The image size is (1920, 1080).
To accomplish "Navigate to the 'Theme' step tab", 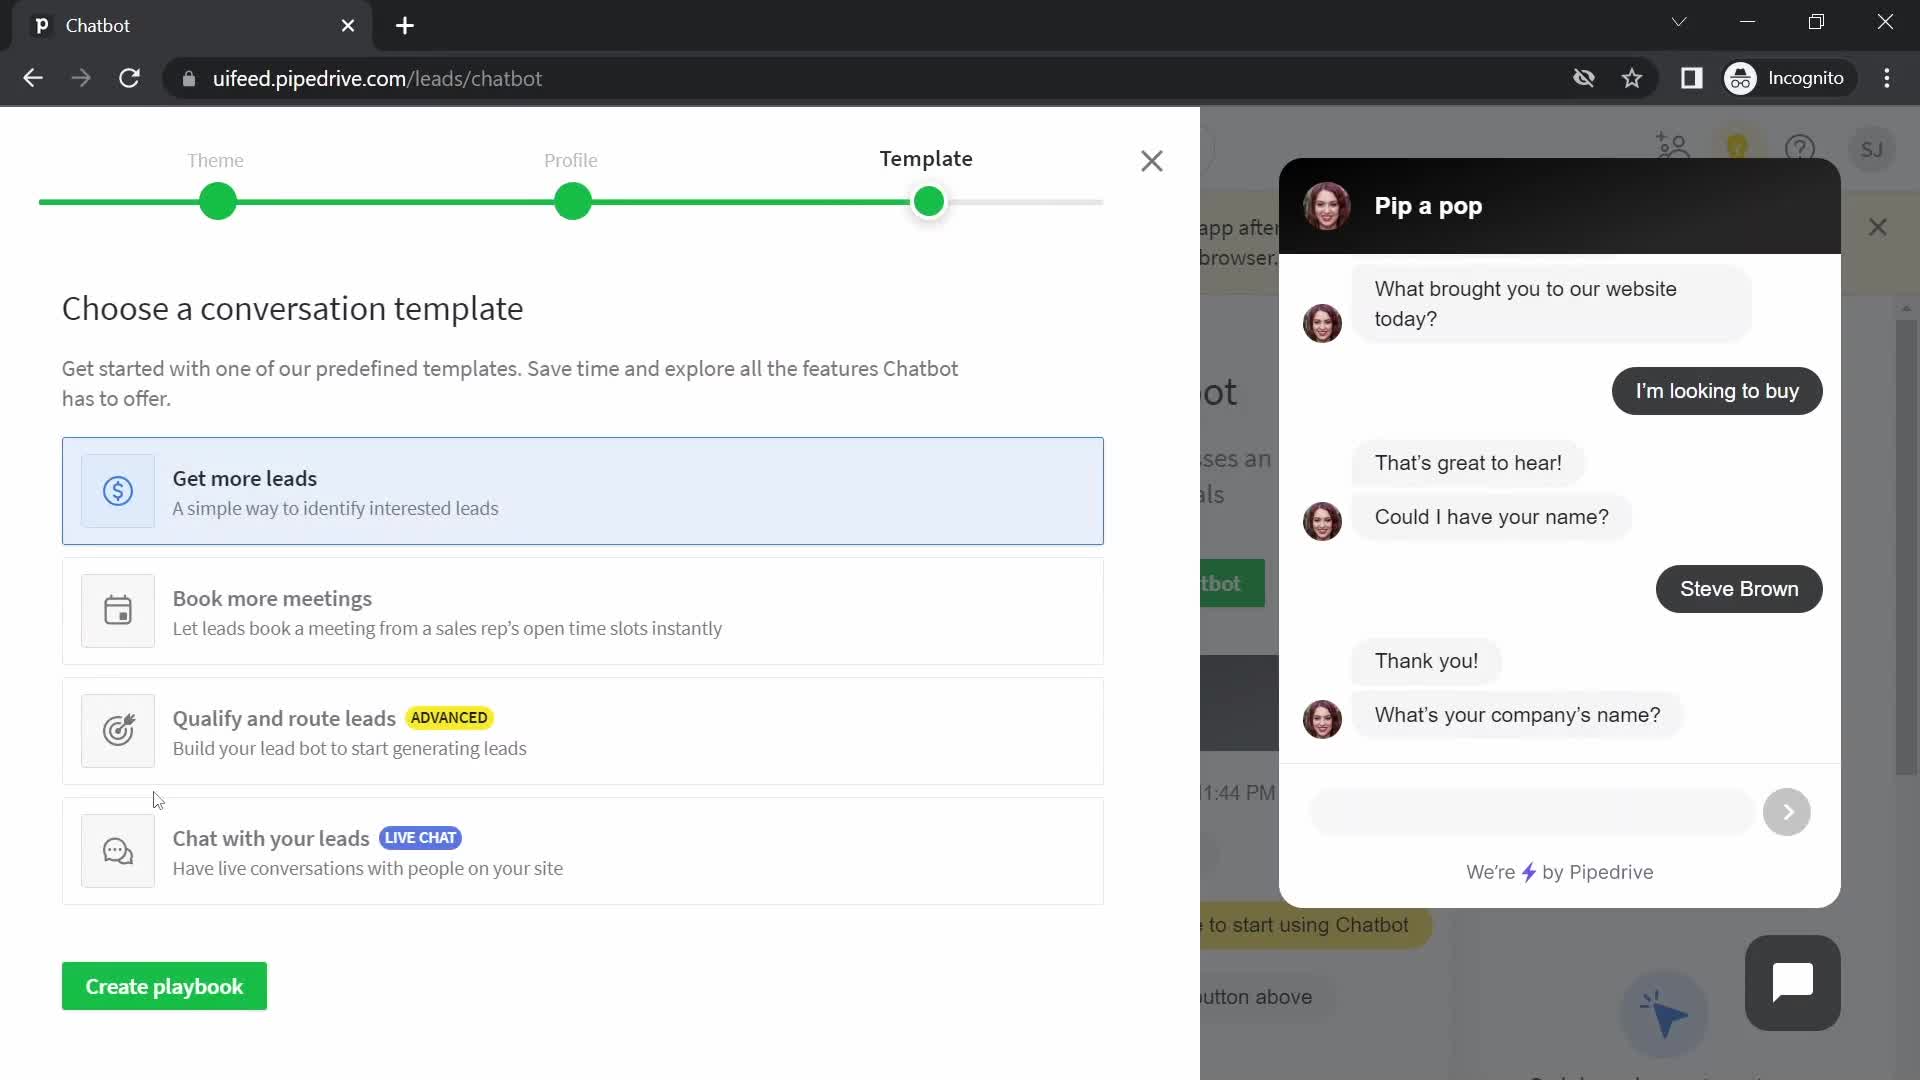I will tap(215, 160).
